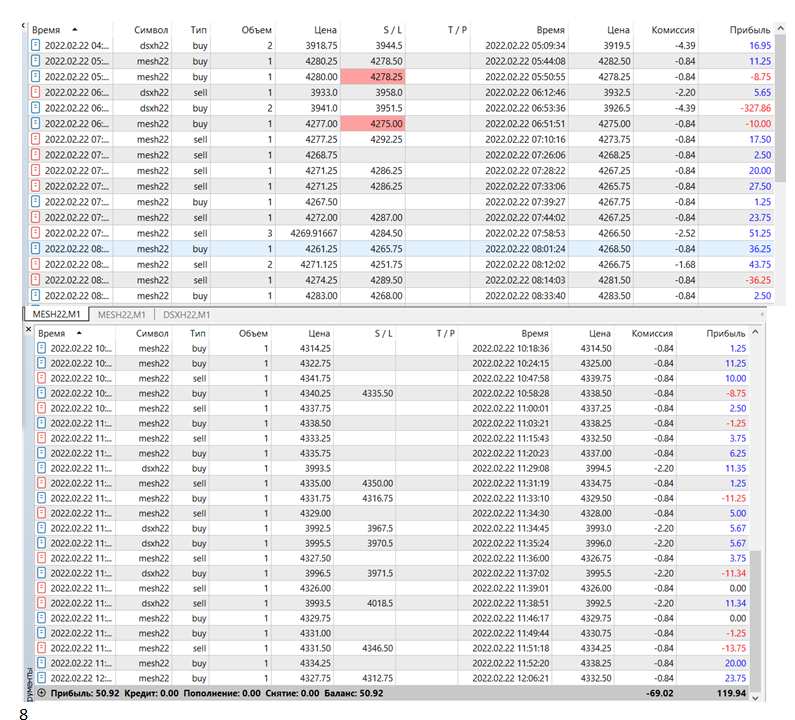
Task: Click the red-highlighted S/L cell 4278.25
Action: 373,77
